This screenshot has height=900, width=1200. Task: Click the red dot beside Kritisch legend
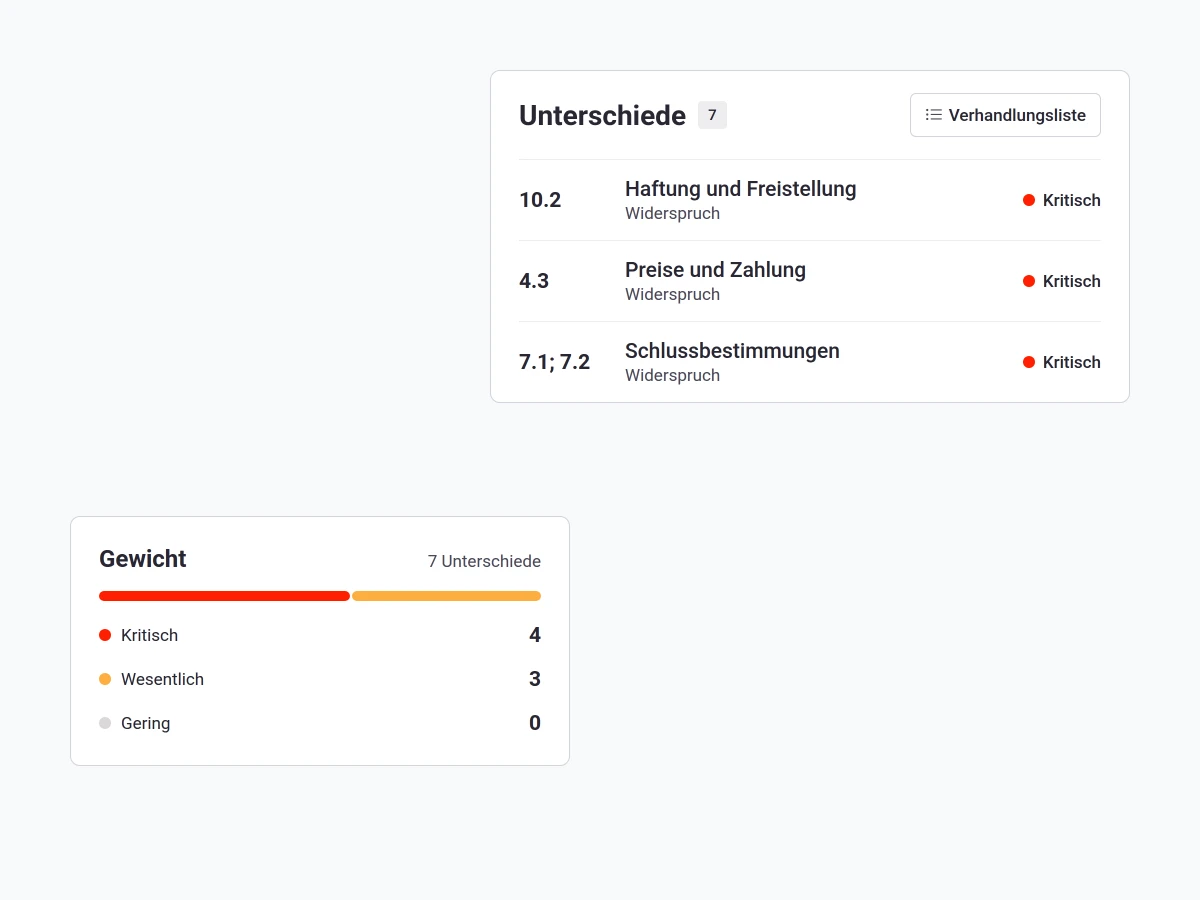click(x=105, y=635)
